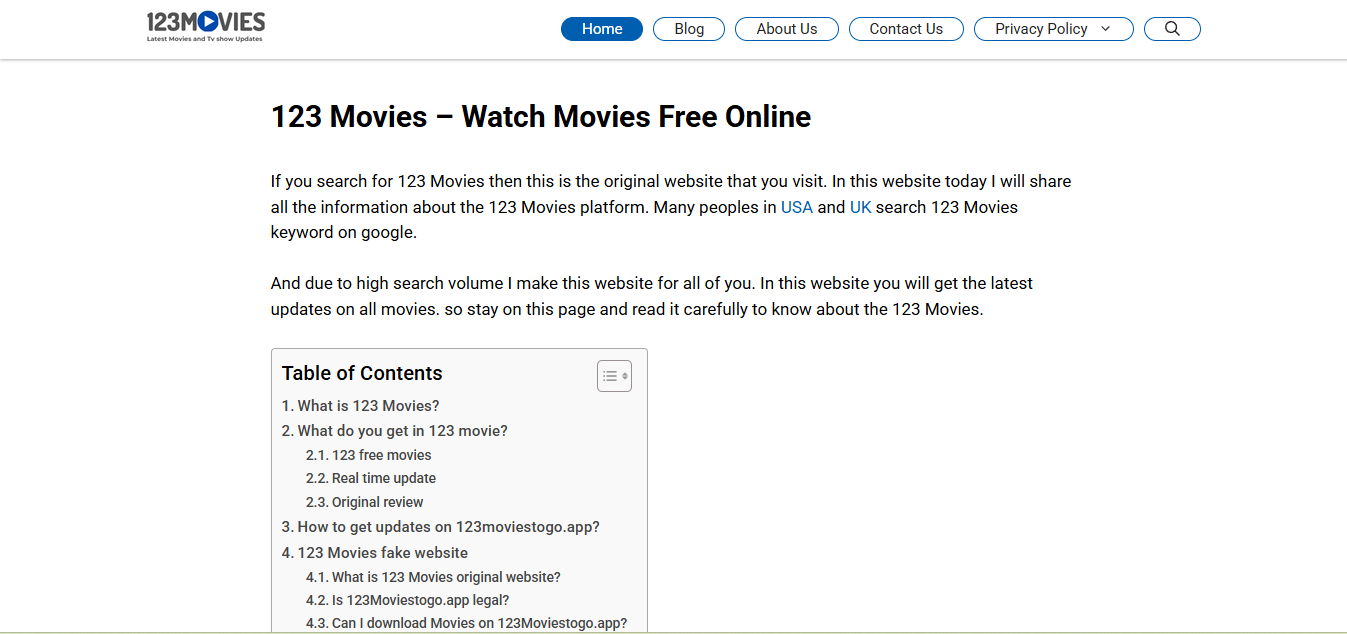Click the '123 Movies – Watch Movies Free Online' heading
The image size is (1347, 634).
pyautogui.click(x=541, y=117)
